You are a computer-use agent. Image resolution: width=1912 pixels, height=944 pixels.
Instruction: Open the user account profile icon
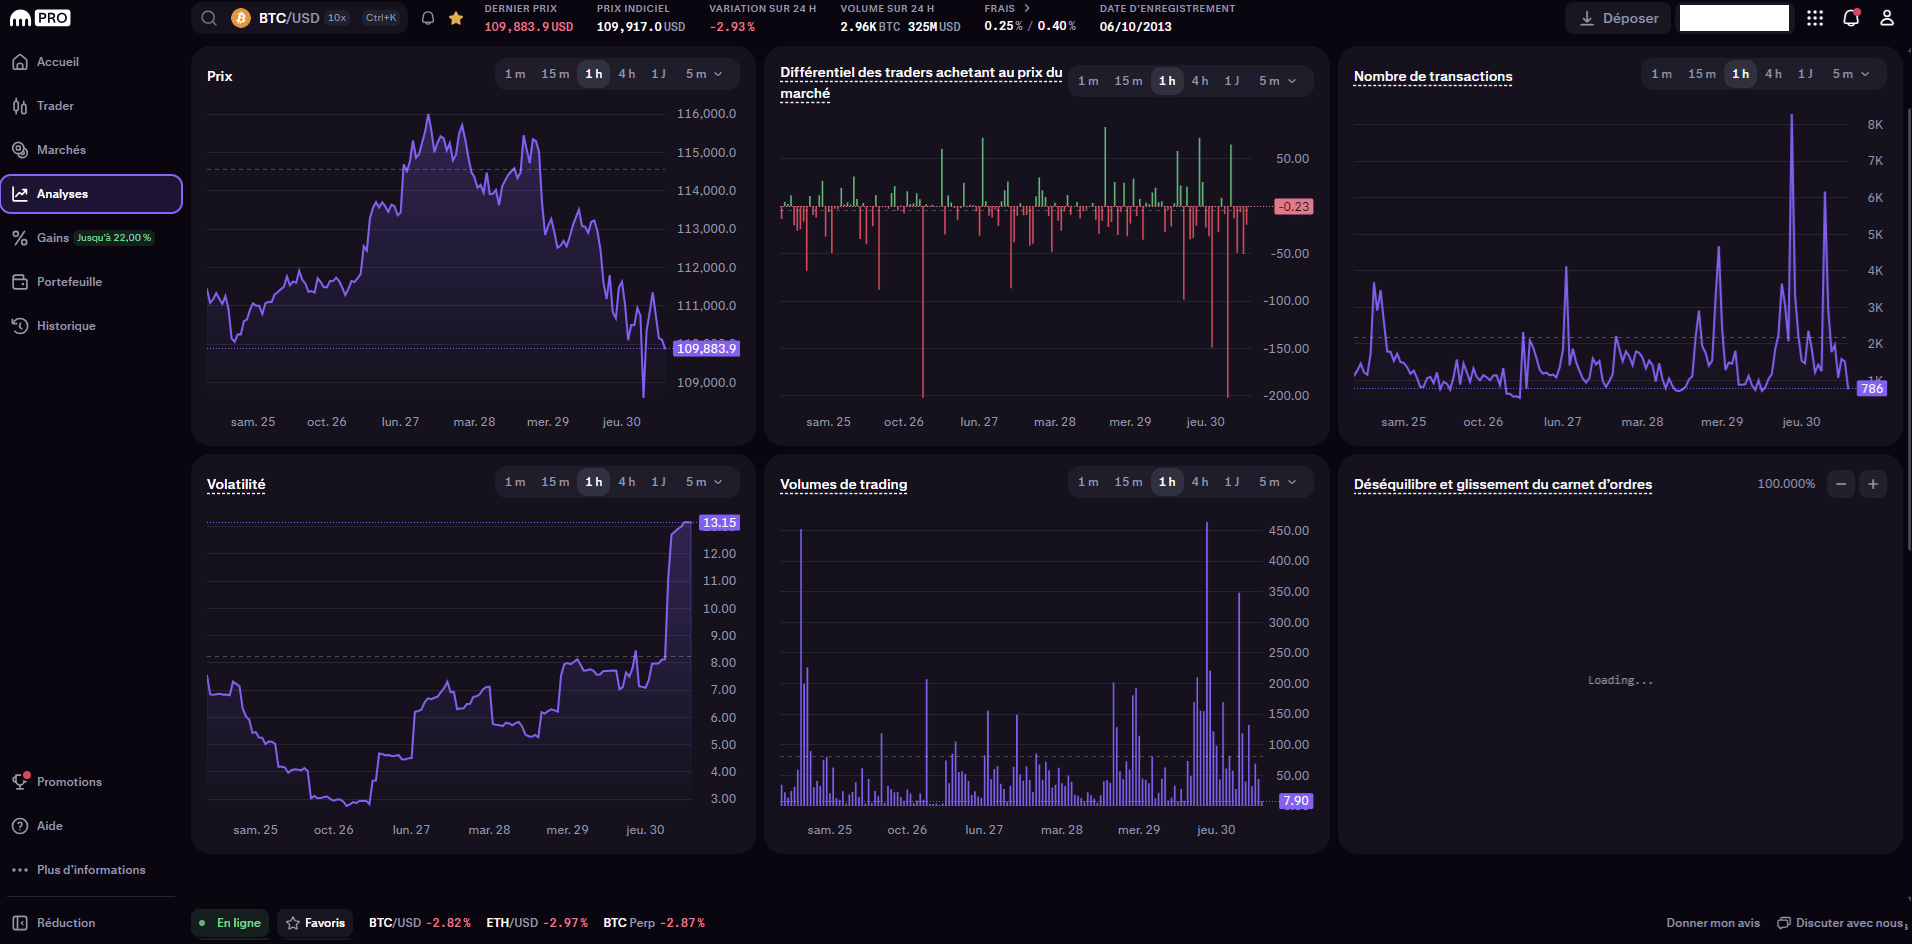(1888, 17)
